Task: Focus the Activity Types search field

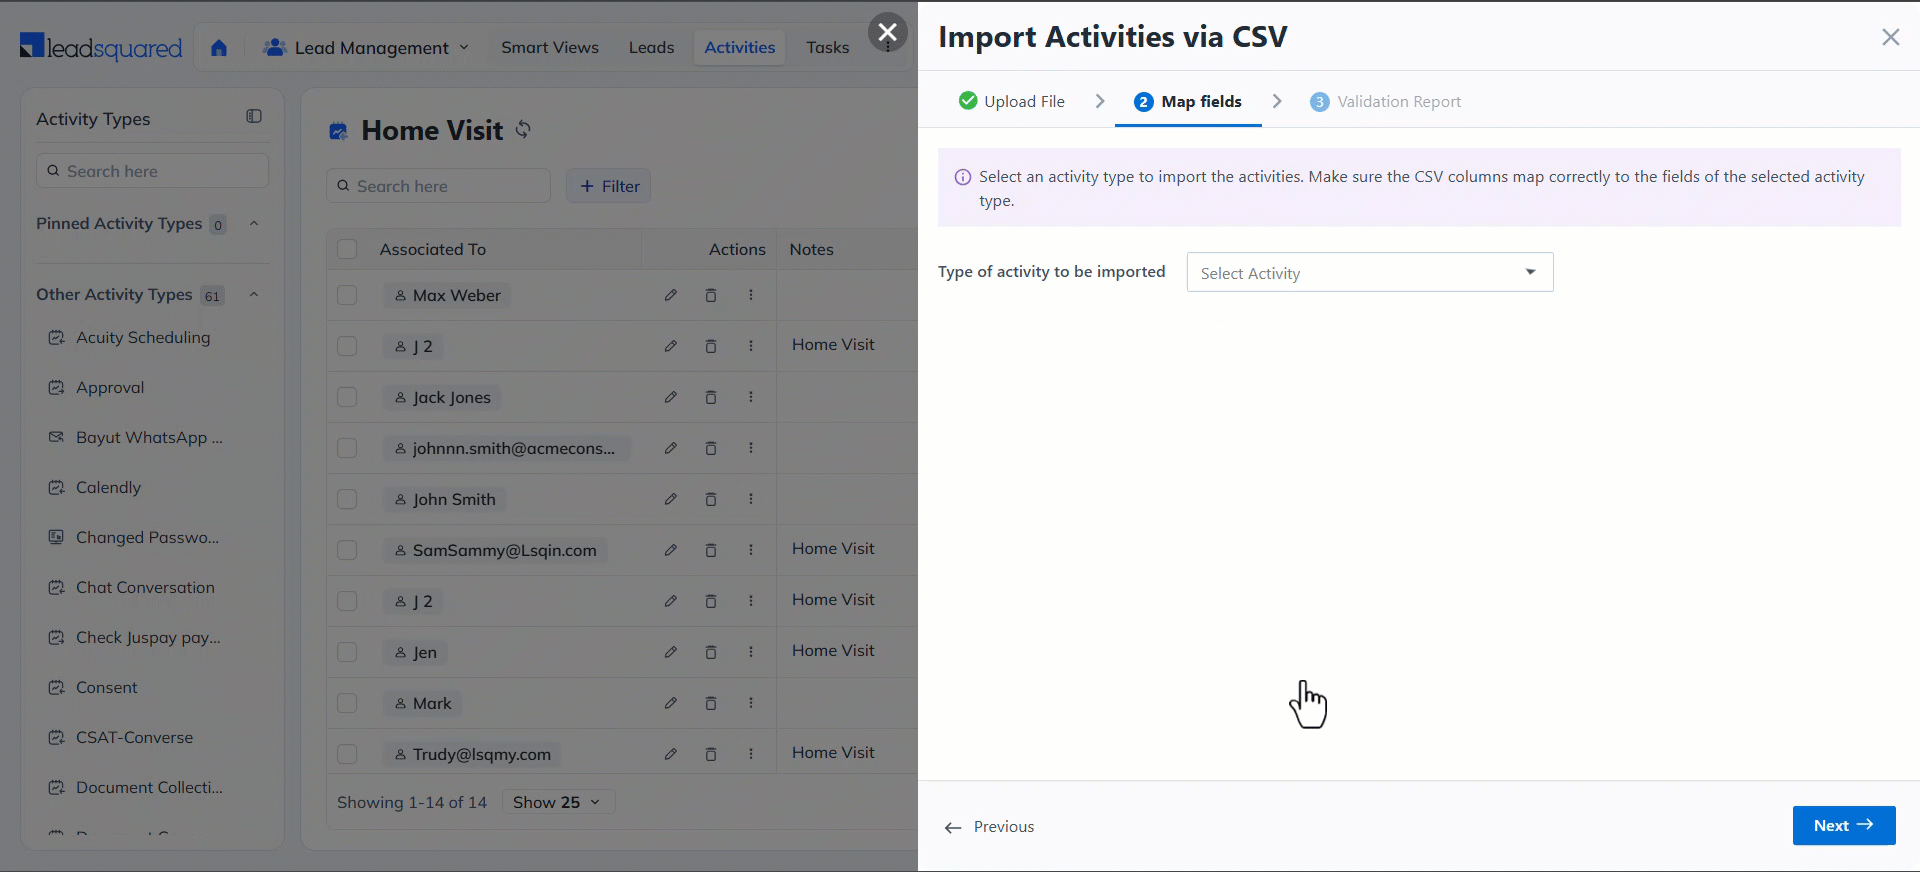Action: pyautogui.click(x=153, y=171)
